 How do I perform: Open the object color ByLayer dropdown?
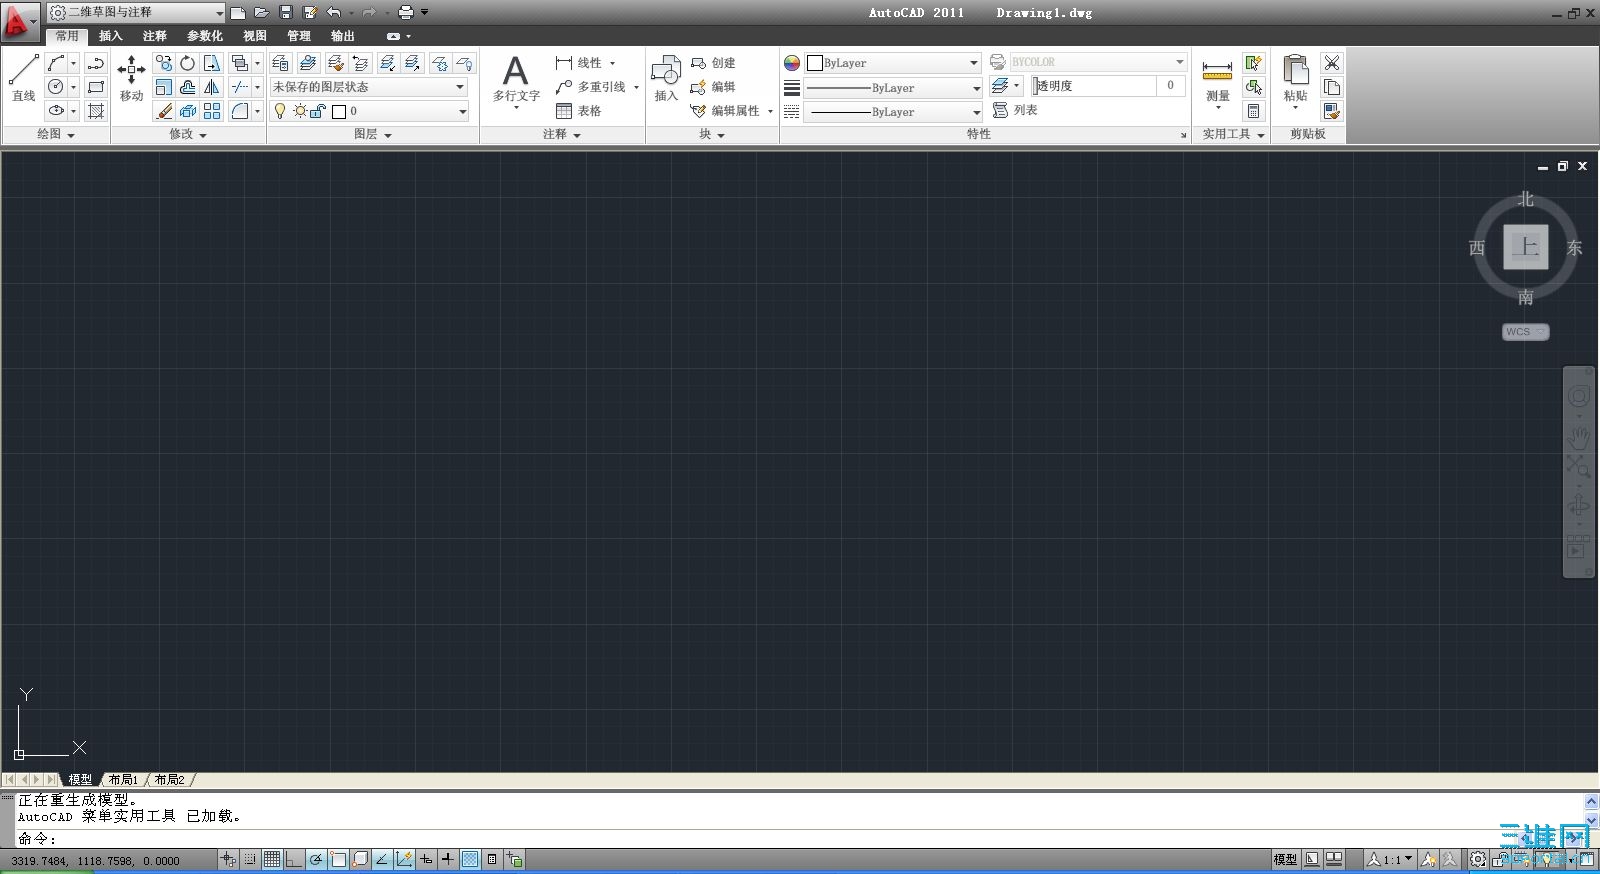coord(893,63)
